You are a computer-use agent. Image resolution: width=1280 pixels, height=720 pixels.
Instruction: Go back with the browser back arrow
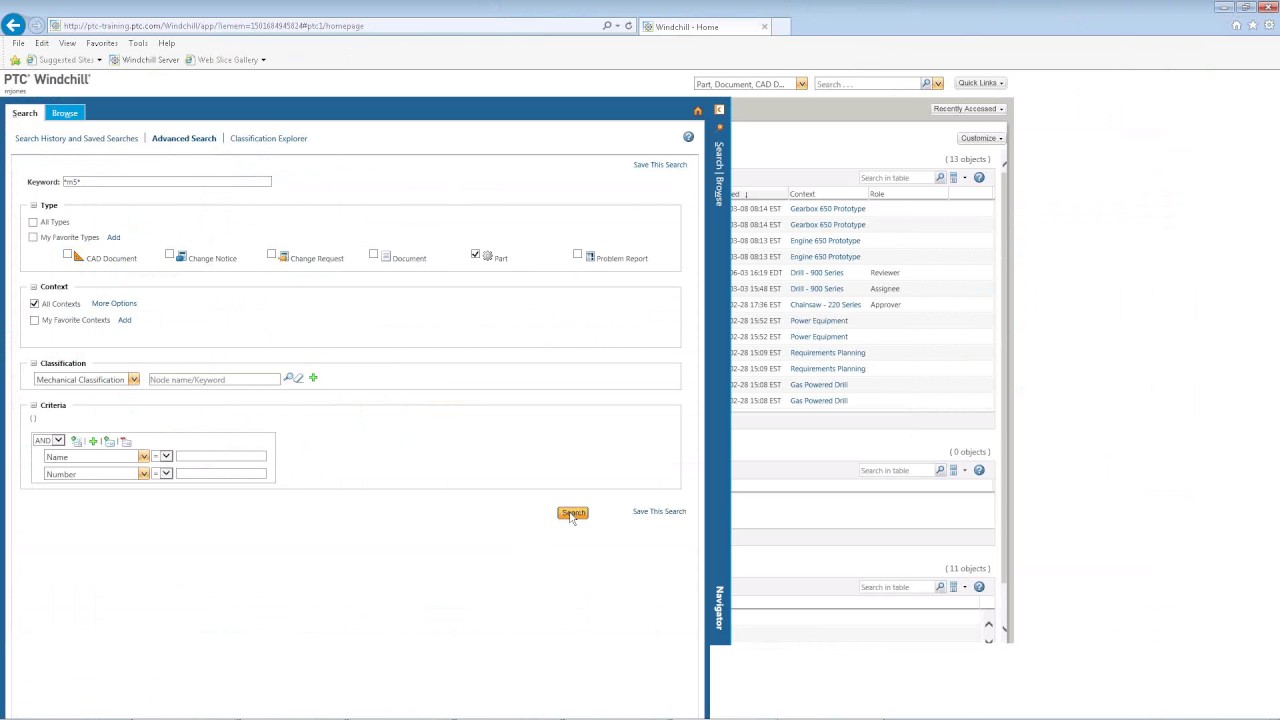(x=13, y=25)
